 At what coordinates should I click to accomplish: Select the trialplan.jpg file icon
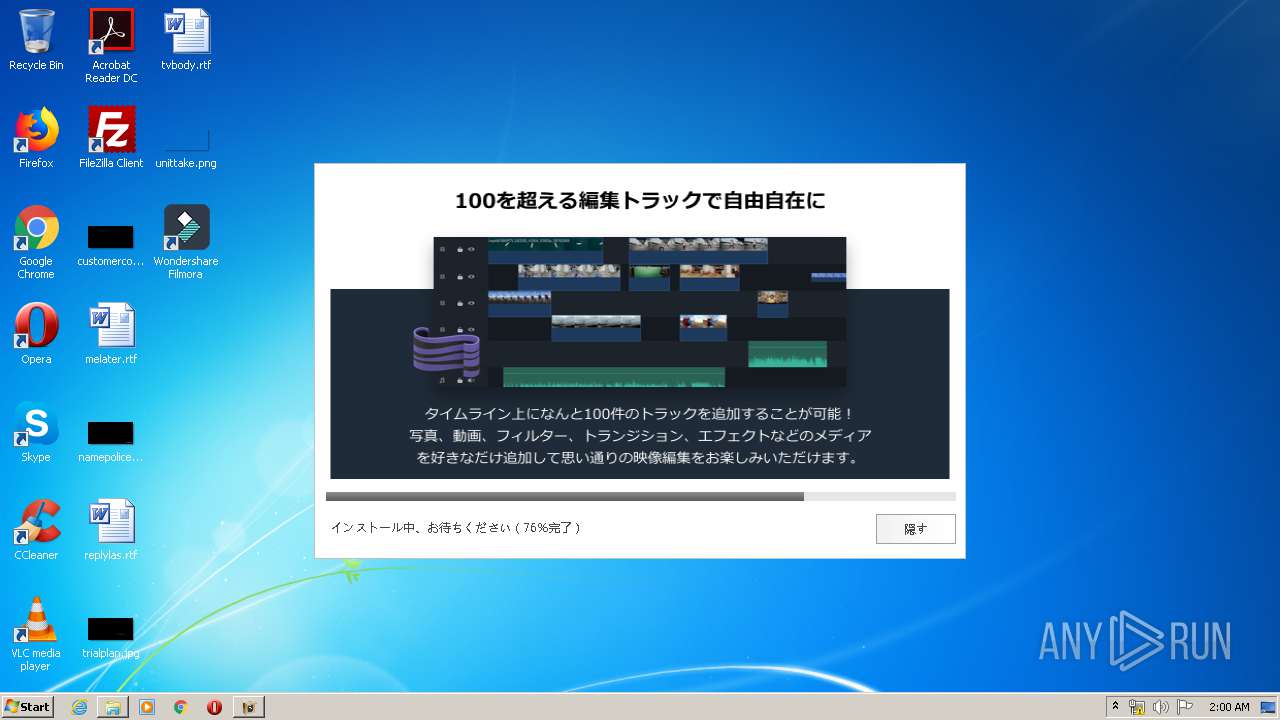click(x=111, y=636)
